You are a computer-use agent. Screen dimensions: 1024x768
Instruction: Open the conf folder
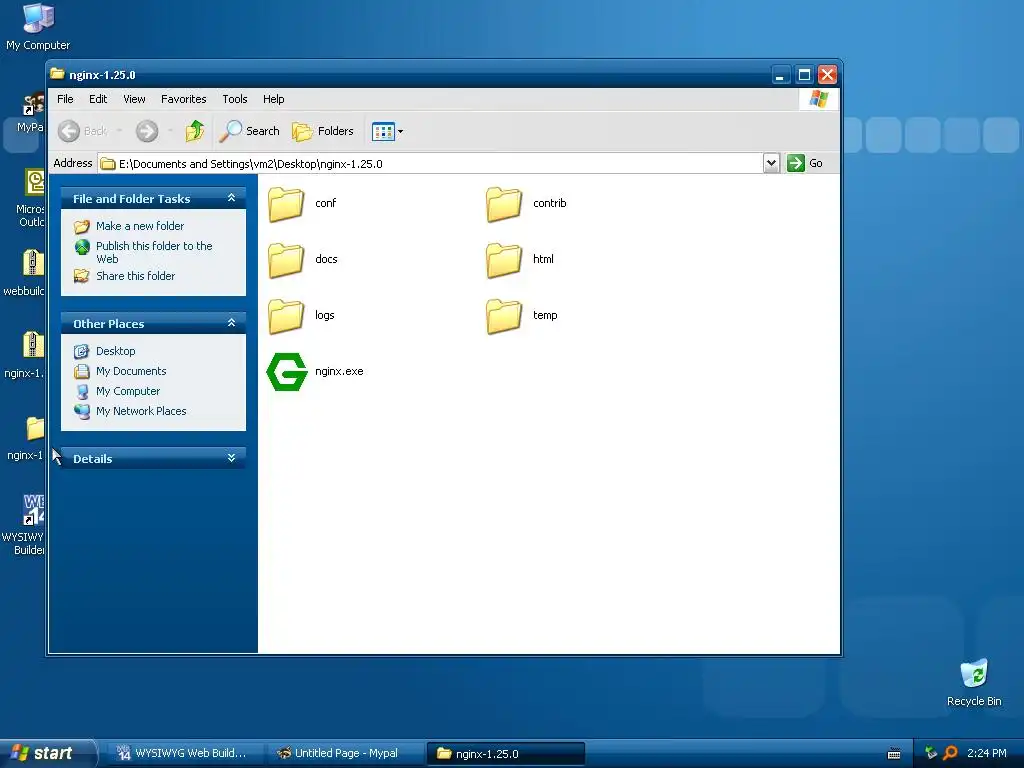(286, 204)
